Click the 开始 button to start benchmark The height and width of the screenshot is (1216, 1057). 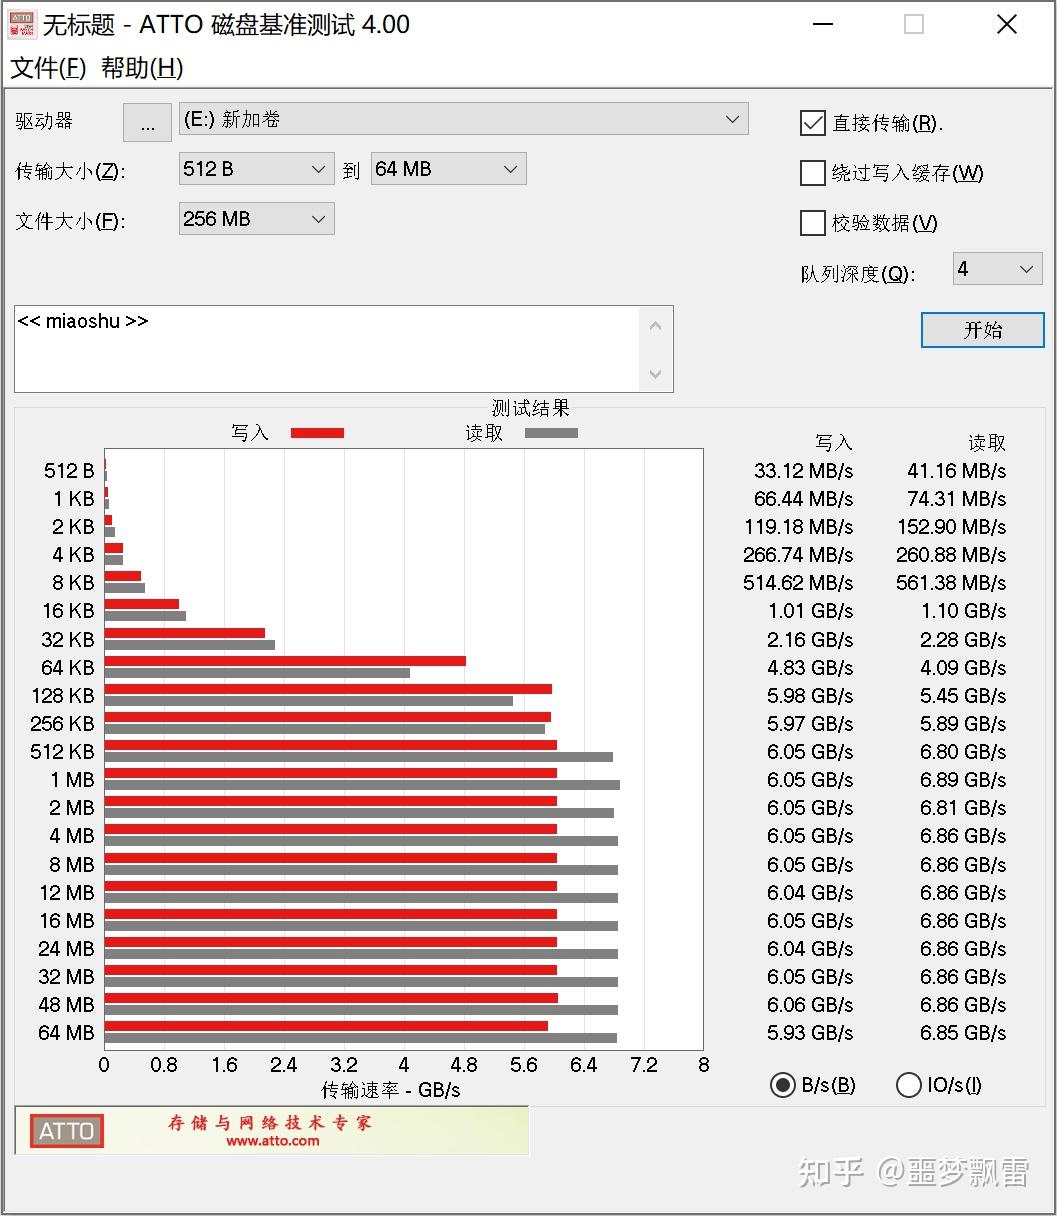pos(981,330)
